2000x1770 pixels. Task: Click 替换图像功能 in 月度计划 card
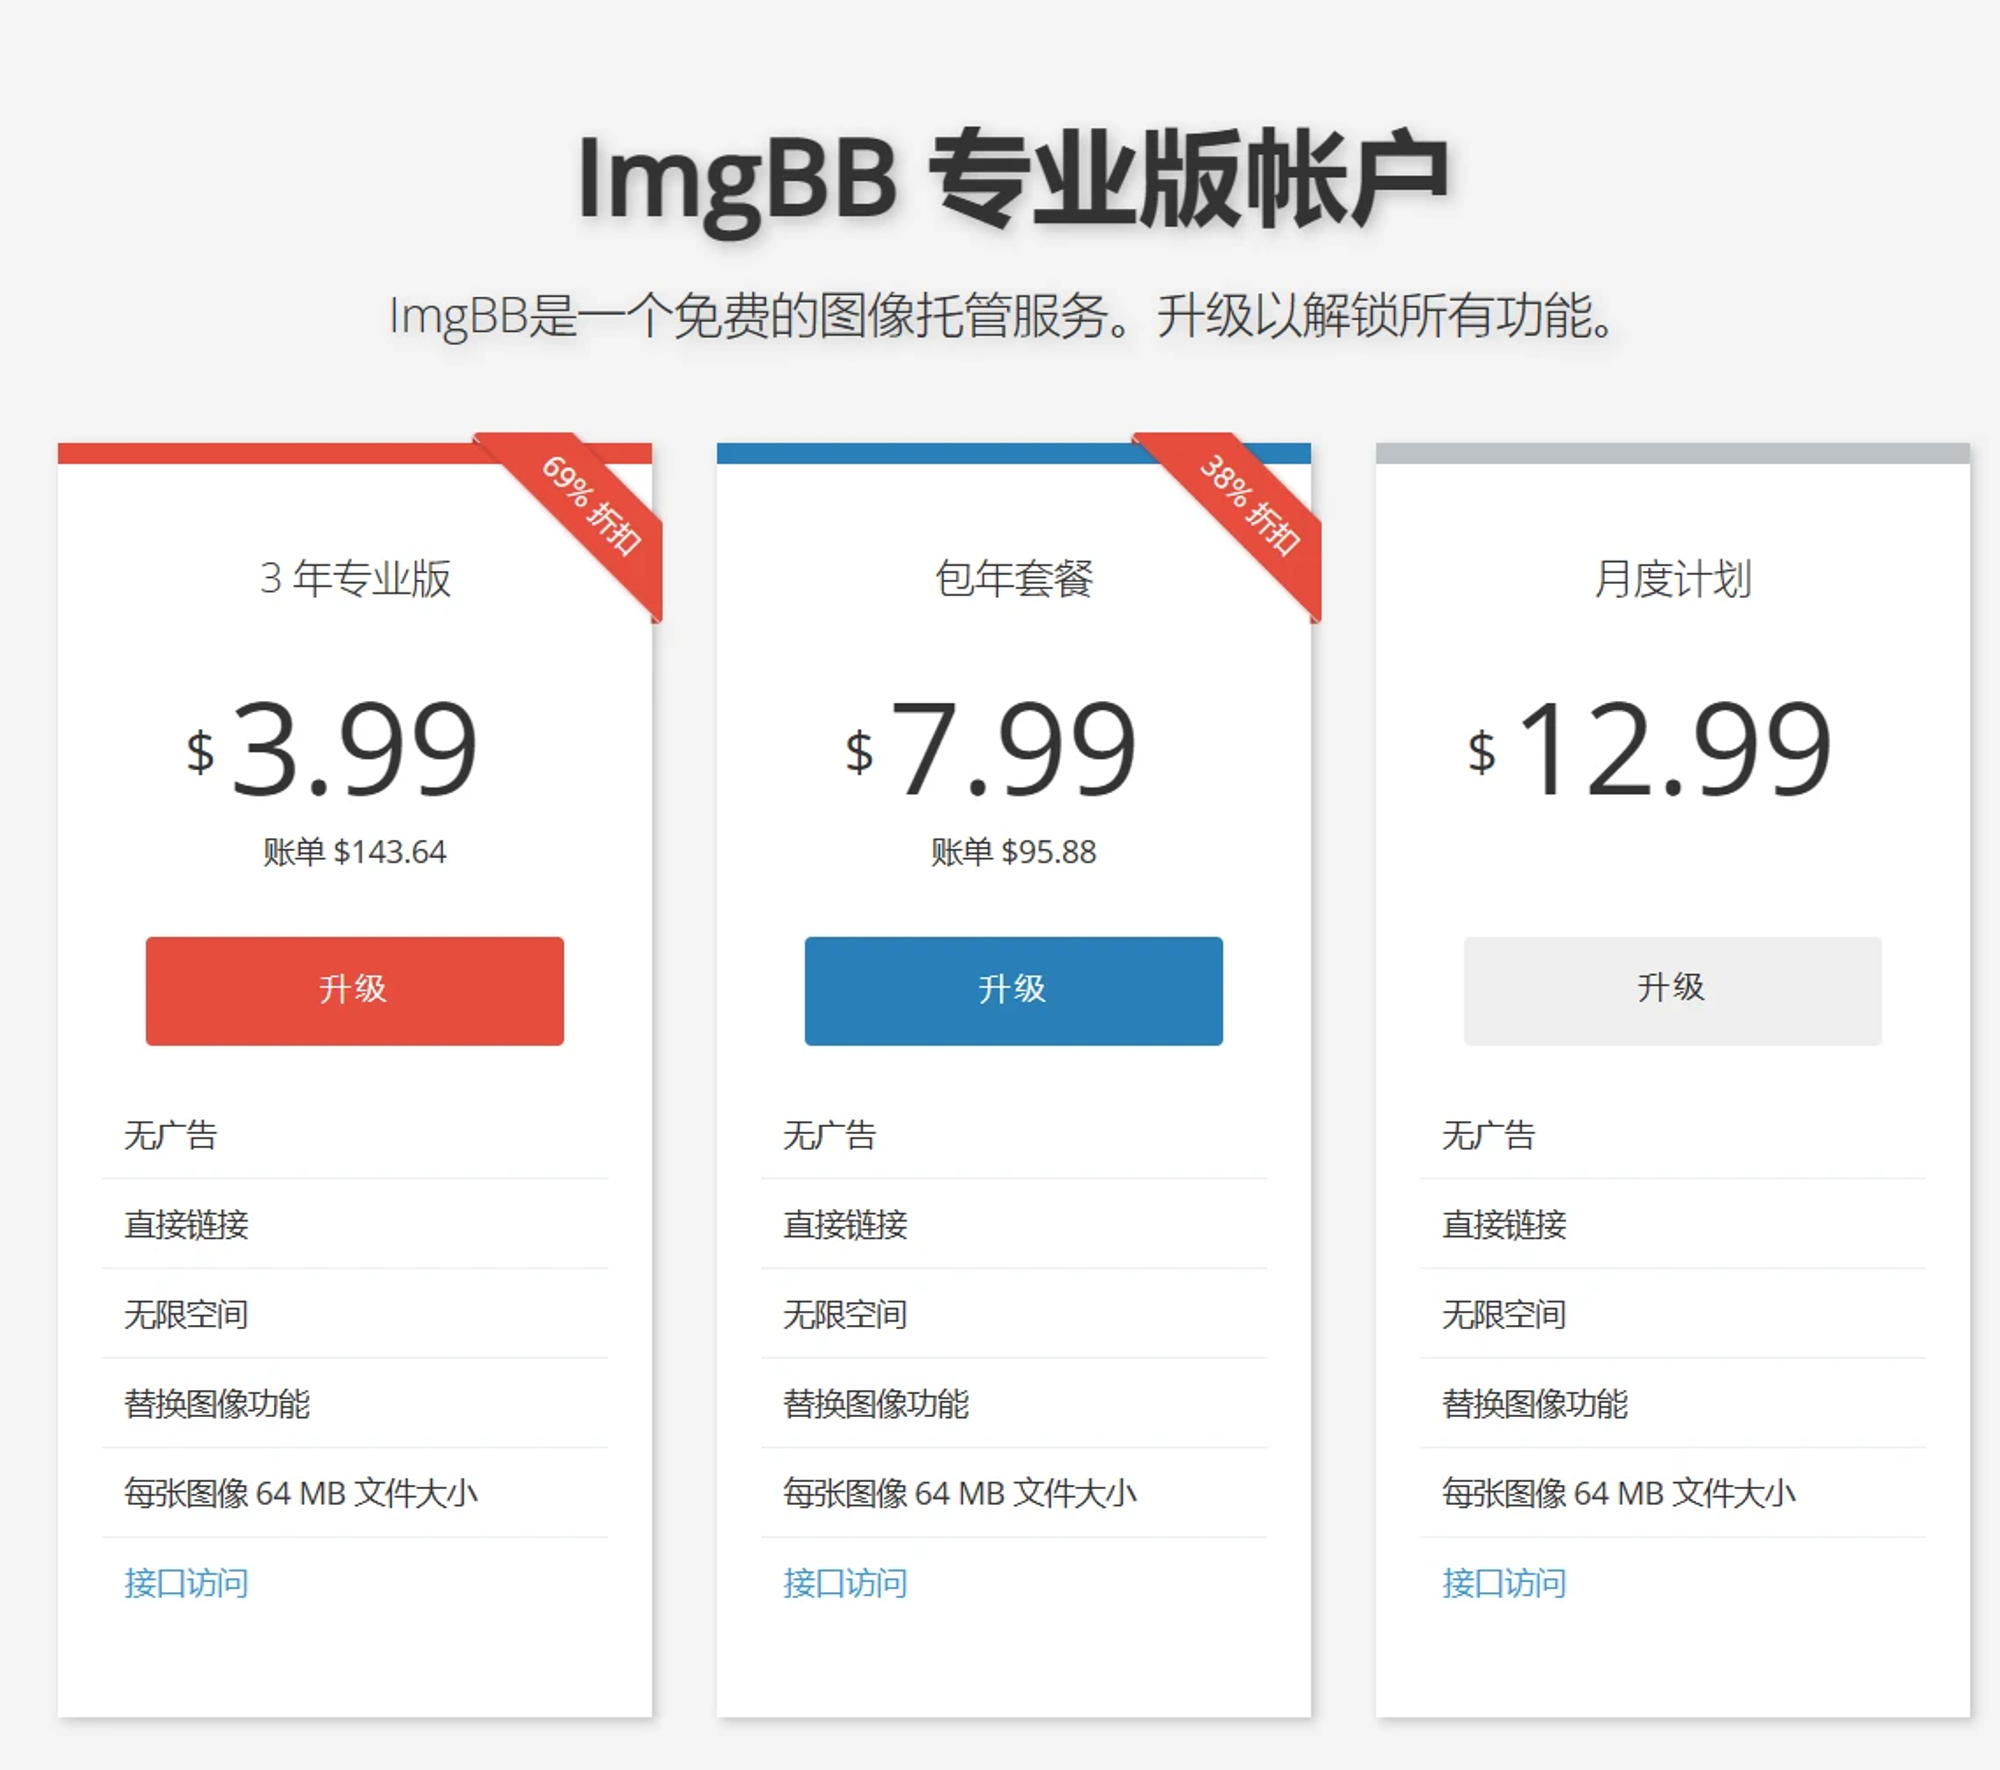coord(1535,1404)
